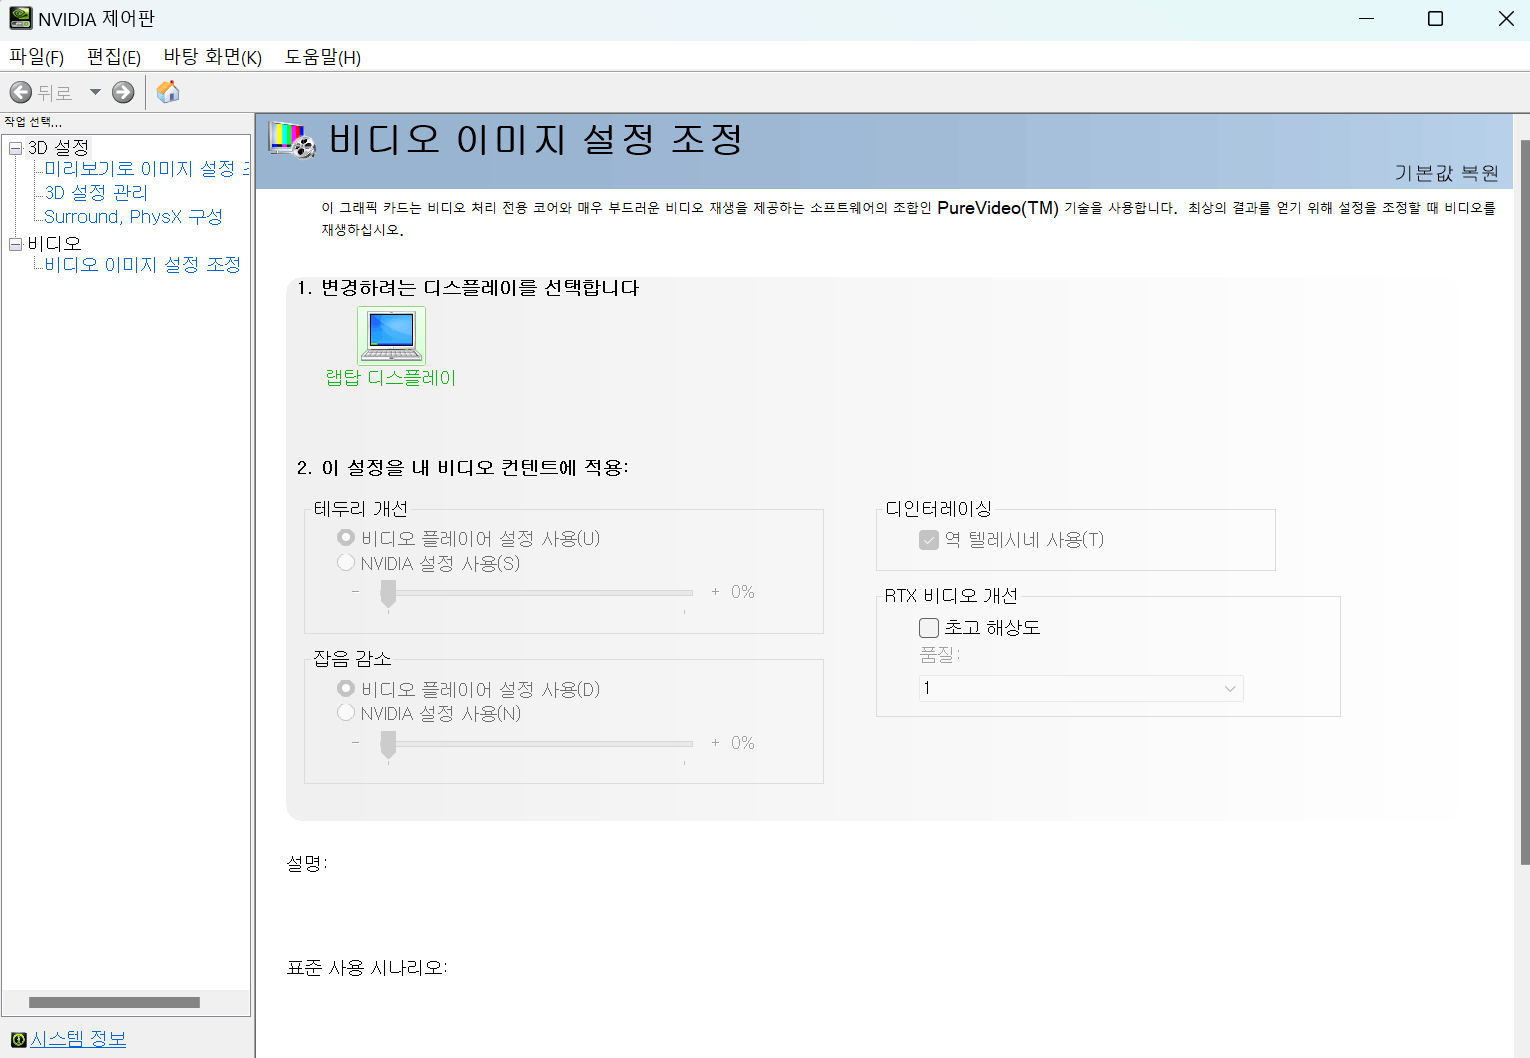Open the 시스템 정보 link

click(x=78, y=1039)
